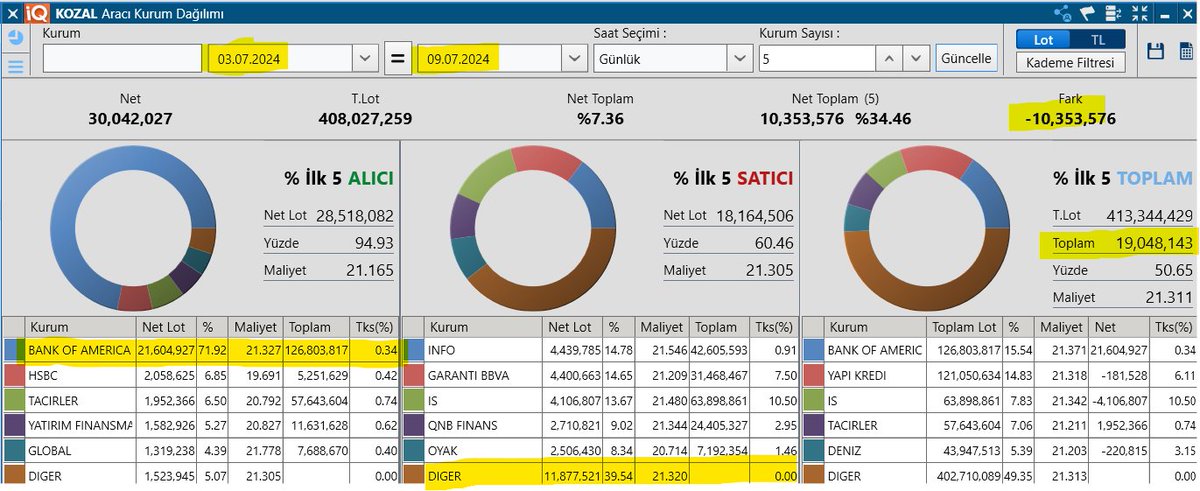Click the İlk 5 ALICI donut chart
The width and height of the screenshot is (1200, 491).
[132, 229]
